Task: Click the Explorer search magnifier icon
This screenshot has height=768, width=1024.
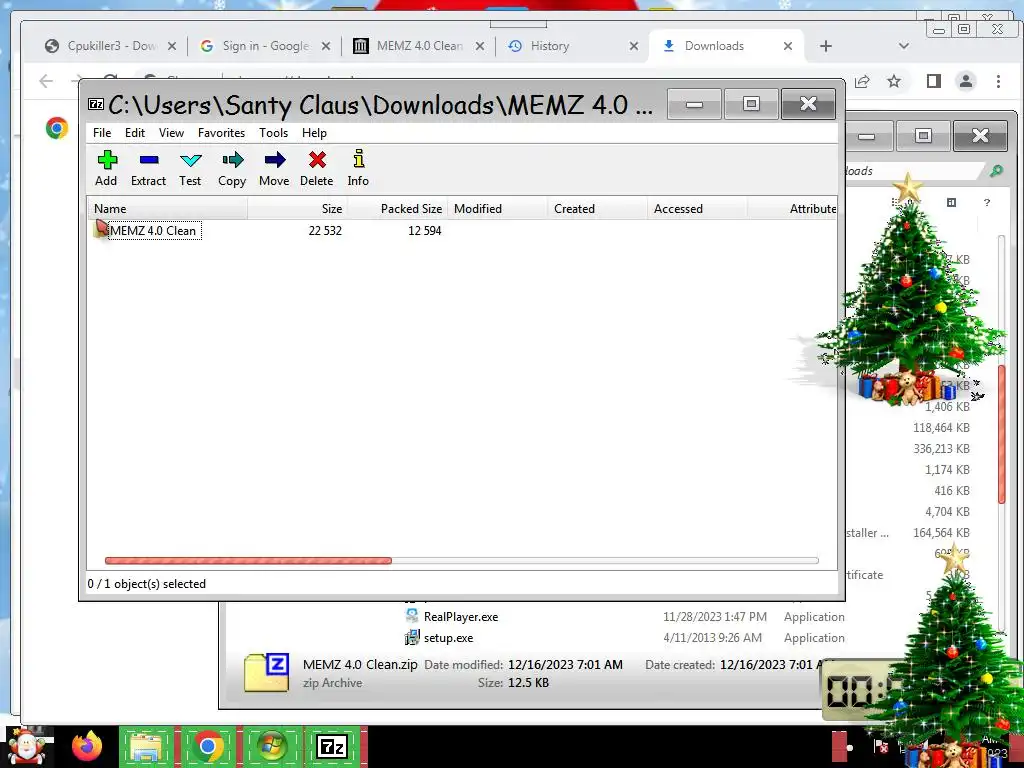Action: pyautogui.click(x=997, y=171)
